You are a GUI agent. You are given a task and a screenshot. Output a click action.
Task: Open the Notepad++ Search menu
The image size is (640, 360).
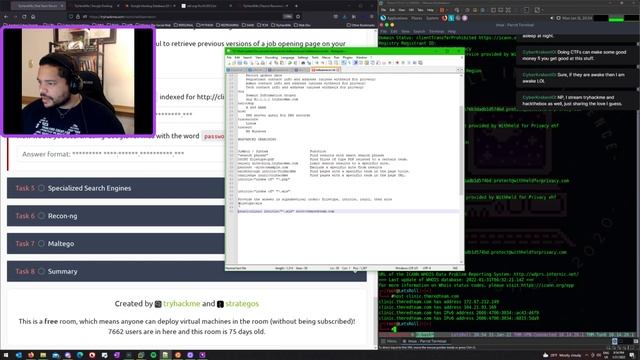(247, 58)
